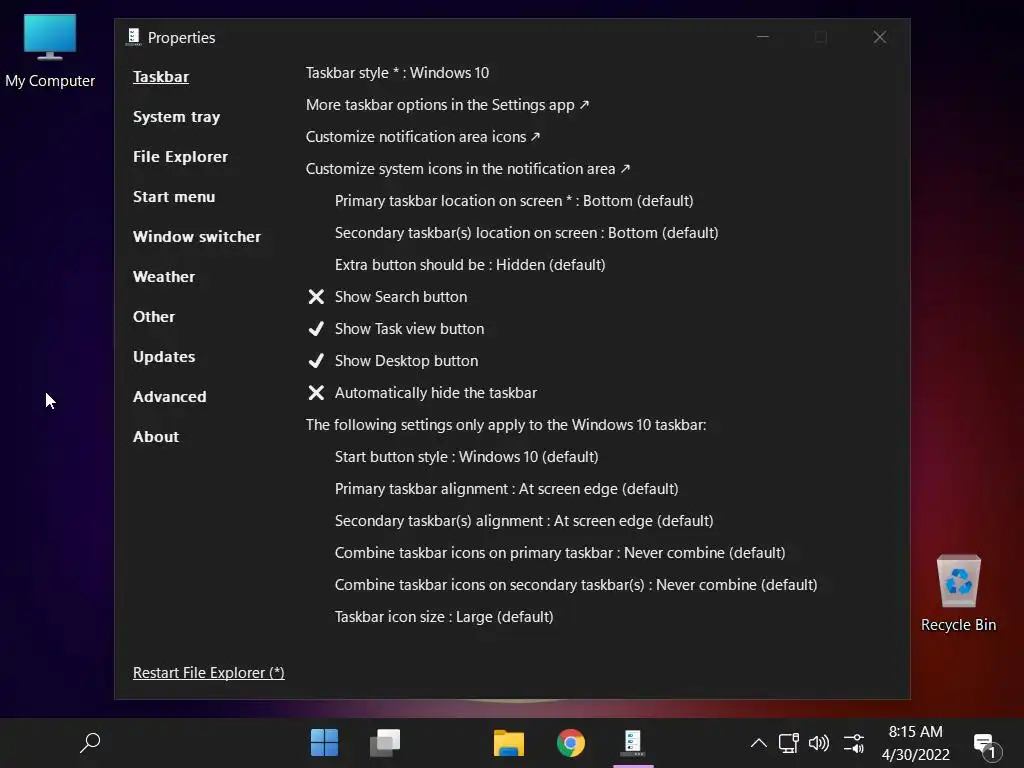This screenshot has width=1024, height=768.
Task: Open the network tray icon
Action: (x=788, y=743)
